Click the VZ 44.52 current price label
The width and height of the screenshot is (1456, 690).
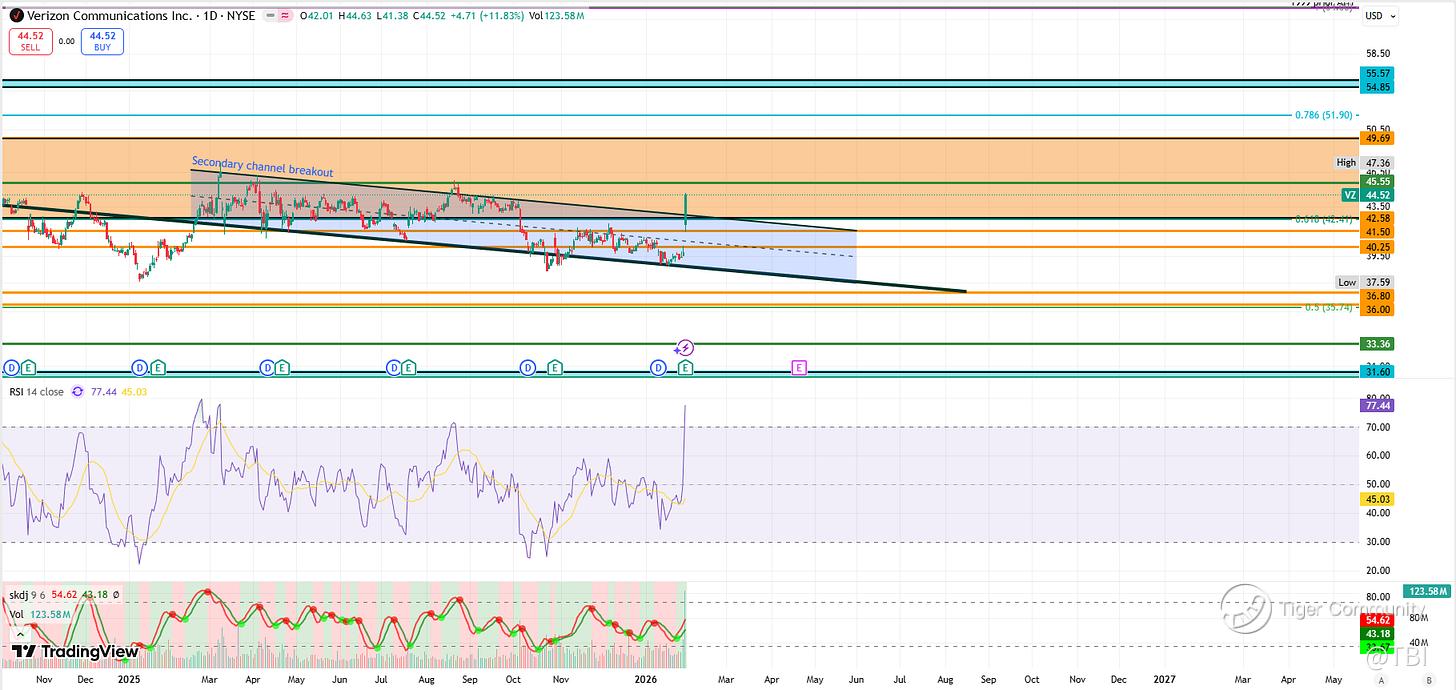click(x=1367, y=195)
